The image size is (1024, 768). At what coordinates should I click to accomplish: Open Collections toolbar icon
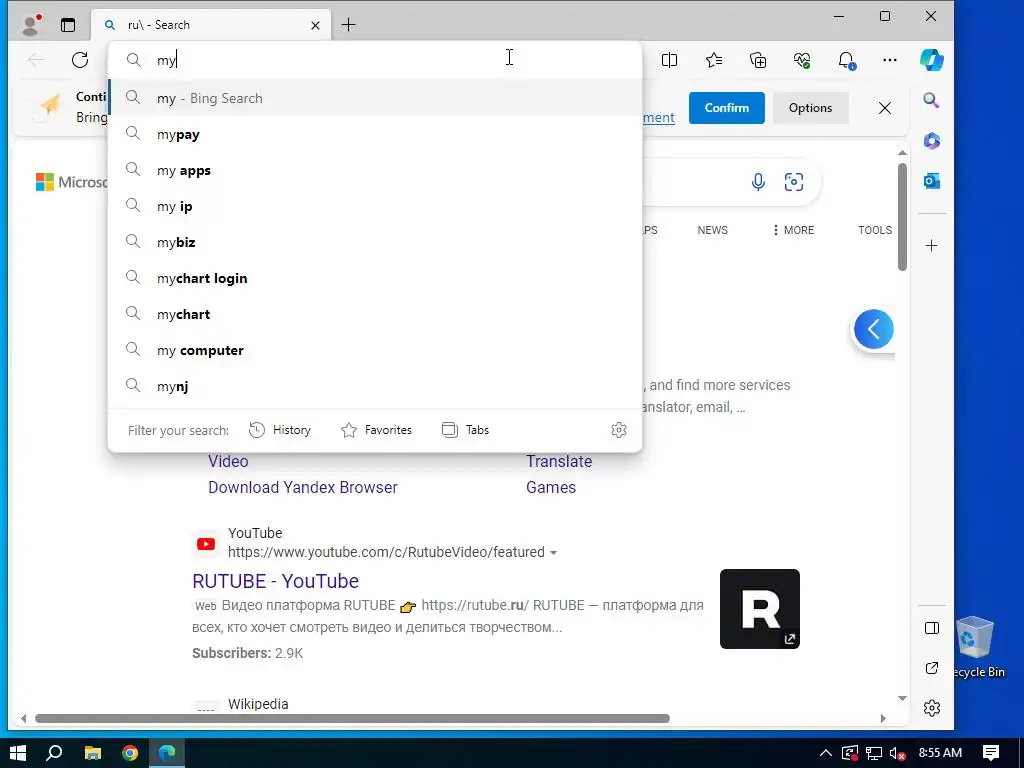click(x=758, y=60)
